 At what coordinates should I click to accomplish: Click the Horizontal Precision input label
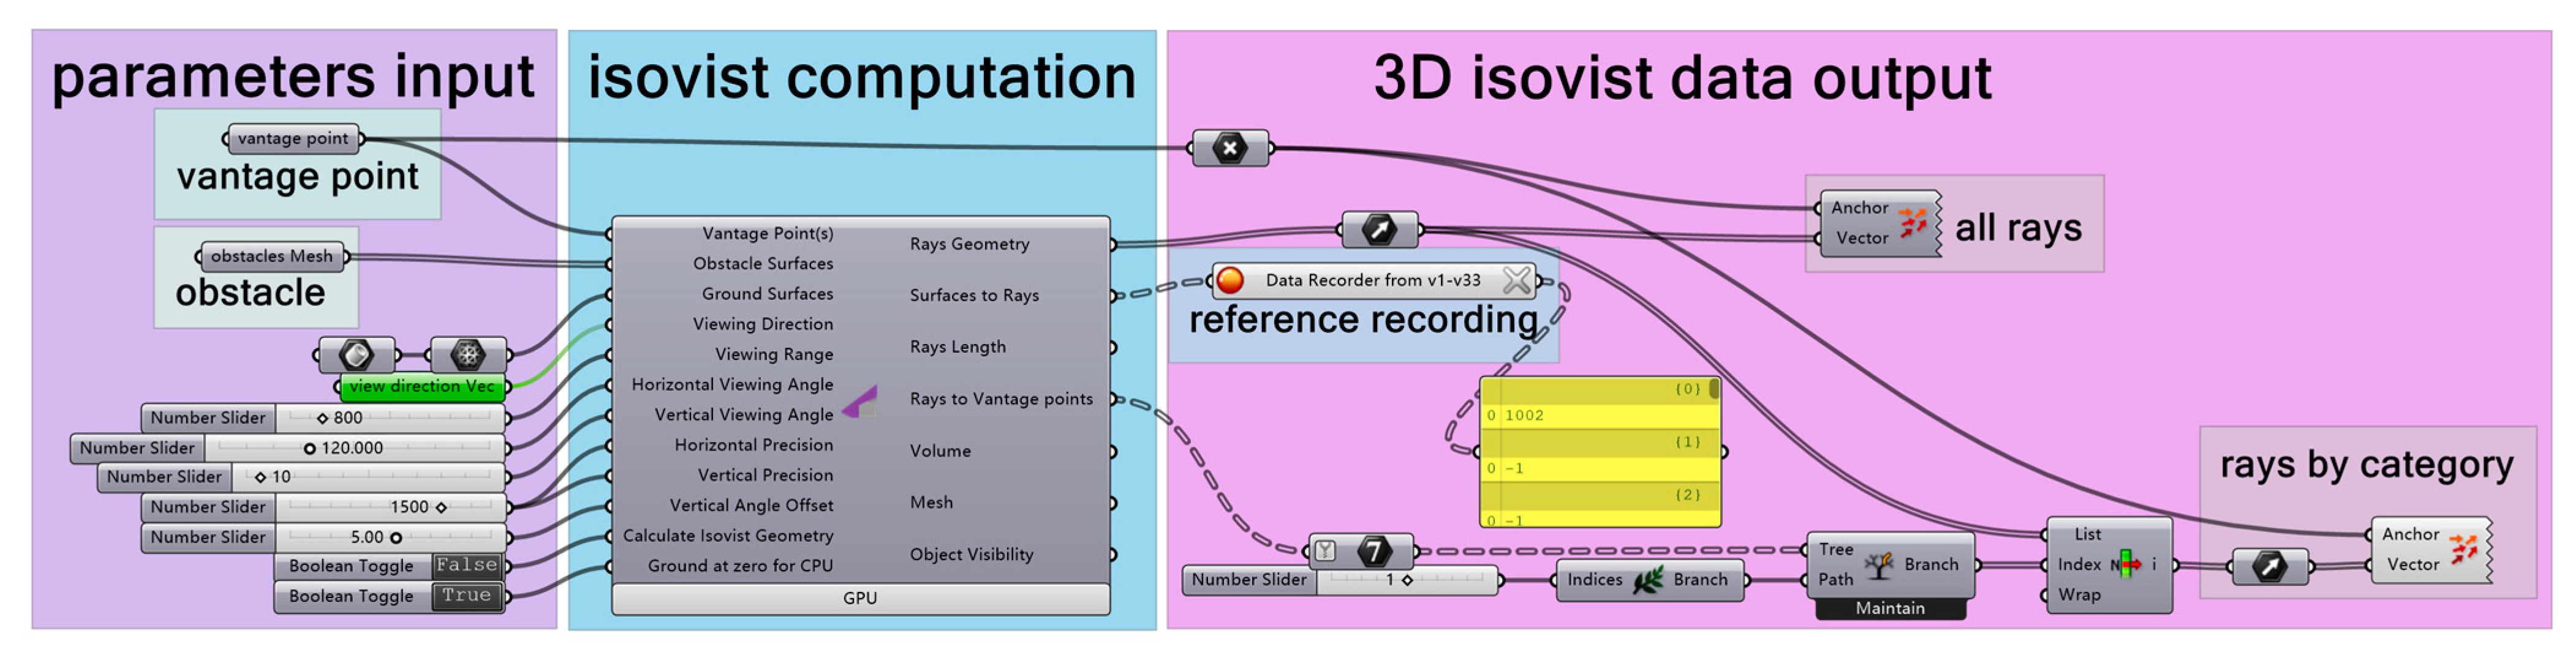pyautogui.click(x=753, y=445)
